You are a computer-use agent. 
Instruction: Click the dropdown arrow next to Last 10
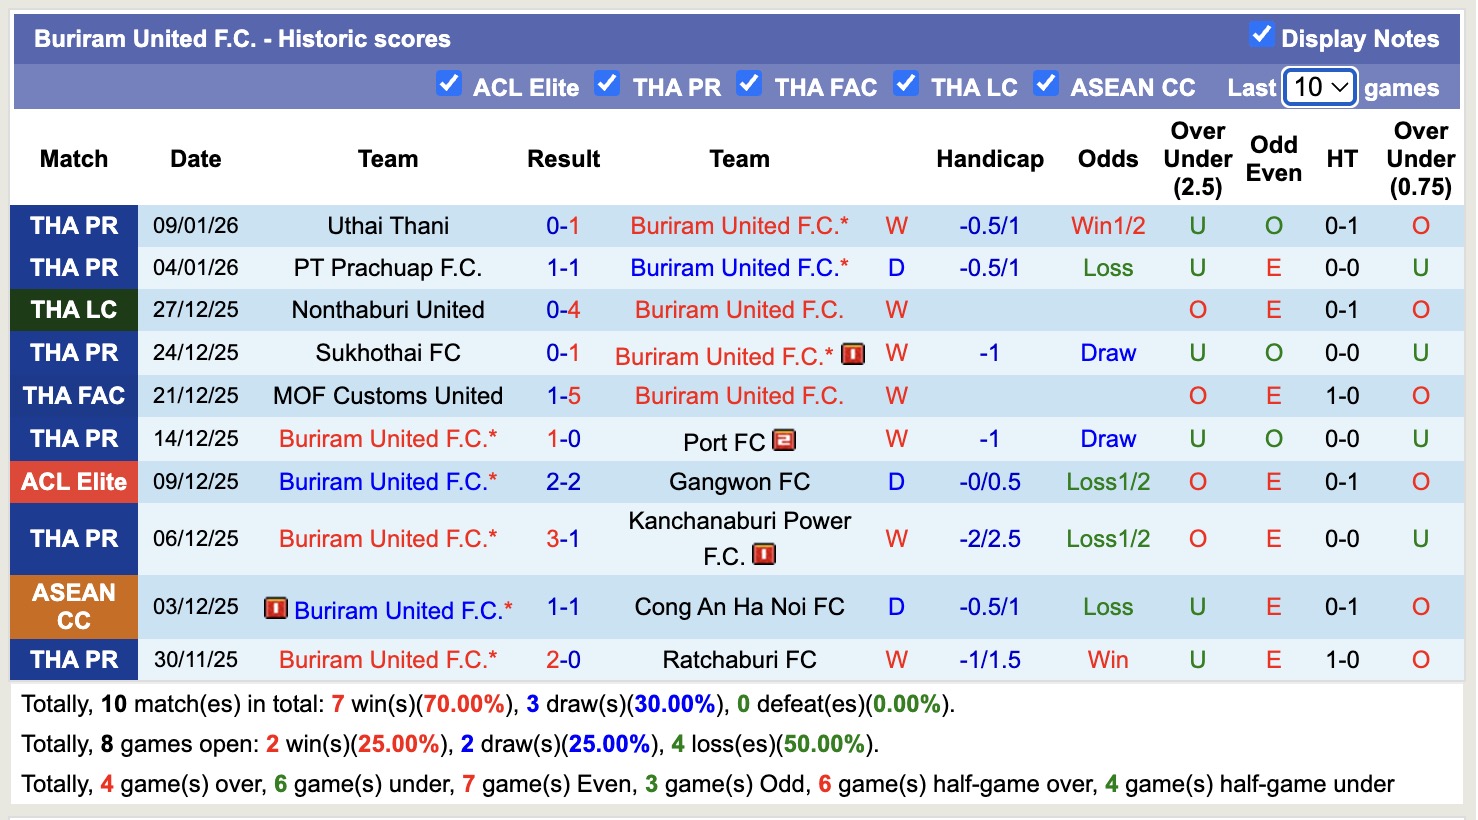[1340, 87]
